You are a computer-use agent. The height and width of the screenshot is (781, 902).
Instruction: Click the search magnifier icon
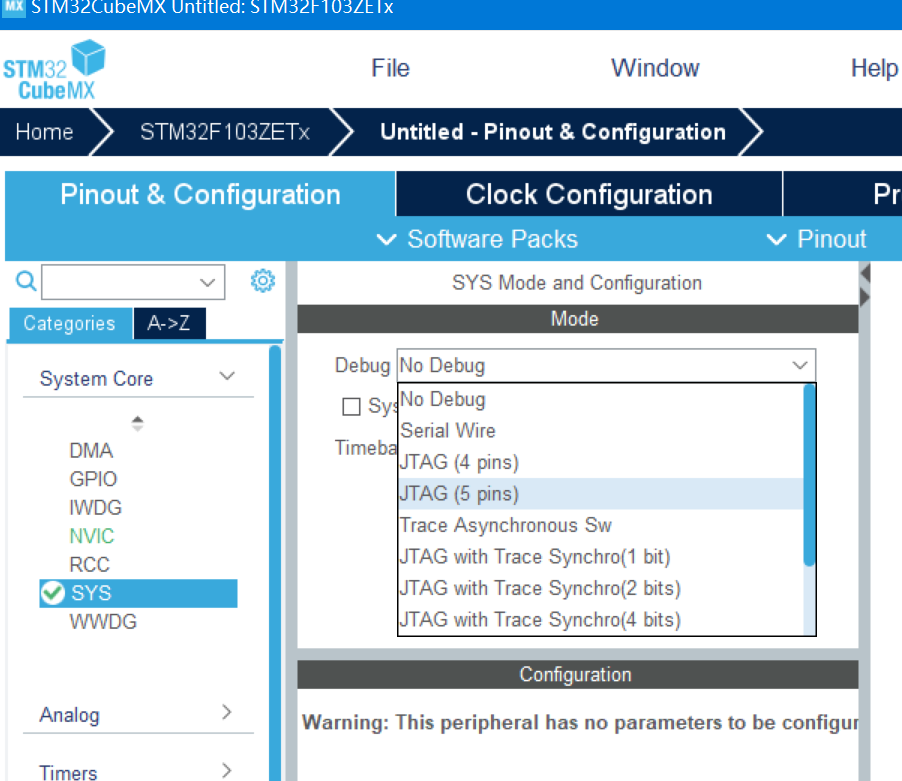click(26, 281)
